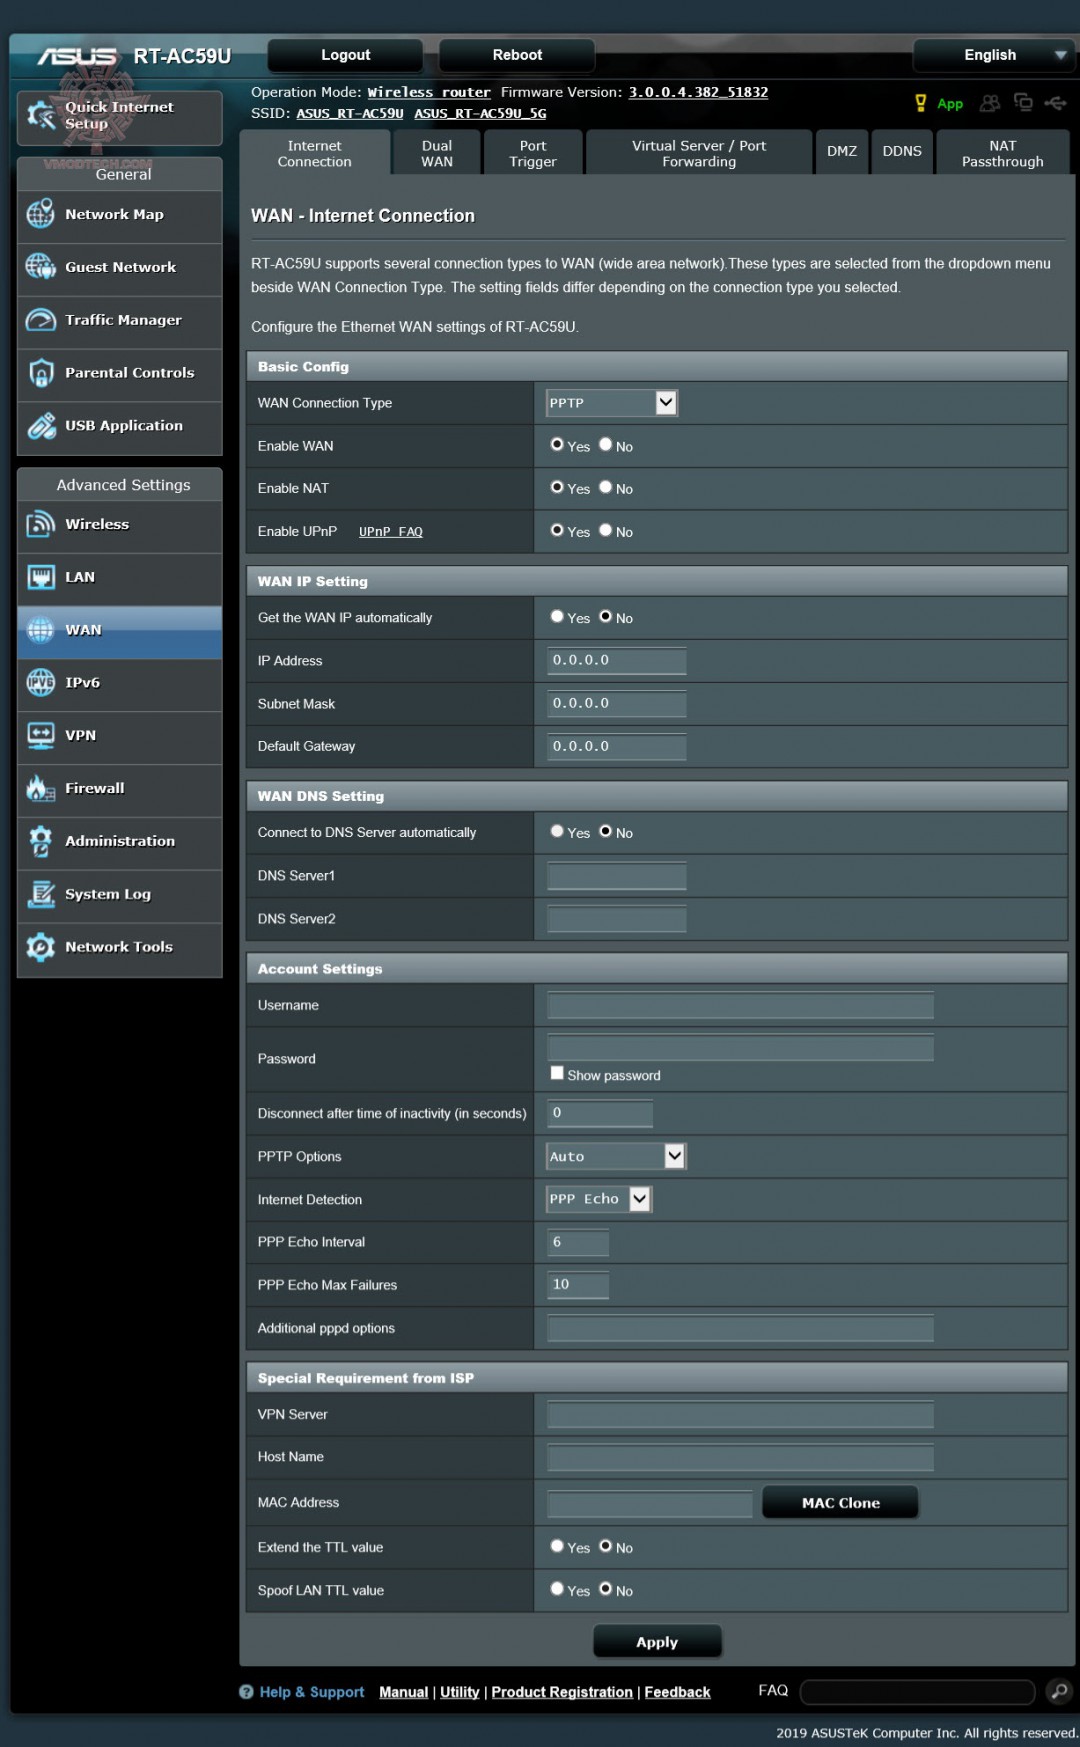Viewport: 1080px width, 1747px height.
Task: Open the Utility link in footer
Action: click(x=460, y=1692)
